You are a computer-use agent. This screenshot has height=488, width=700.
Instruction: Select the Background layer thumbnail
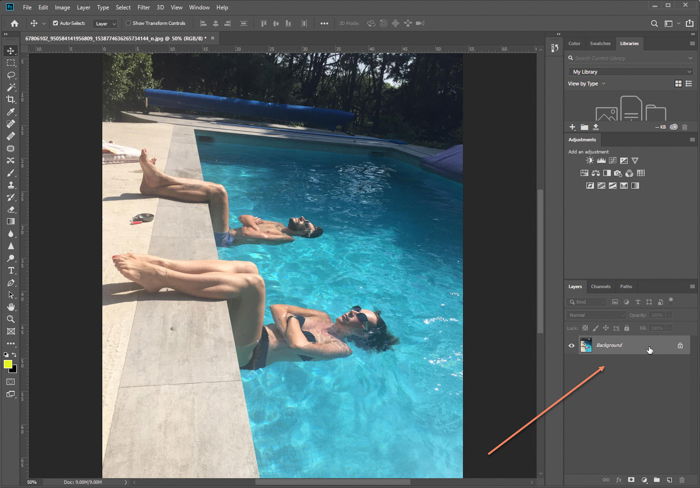pos(585,345)
